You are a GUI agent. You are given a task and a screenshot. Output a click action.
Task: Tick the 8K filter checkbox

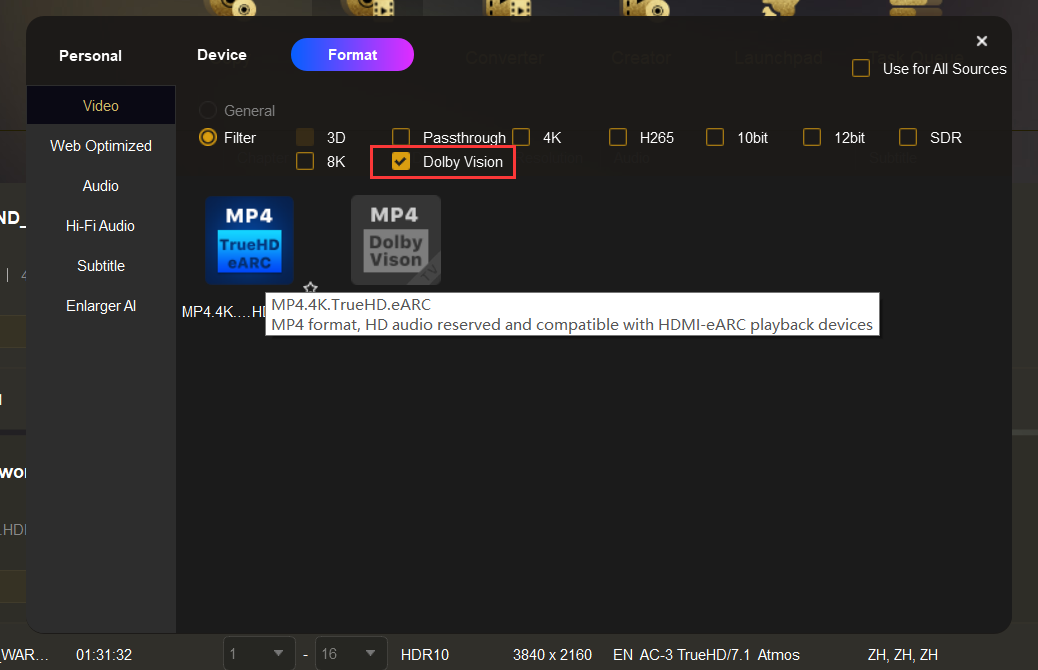[x=305, y=161]
